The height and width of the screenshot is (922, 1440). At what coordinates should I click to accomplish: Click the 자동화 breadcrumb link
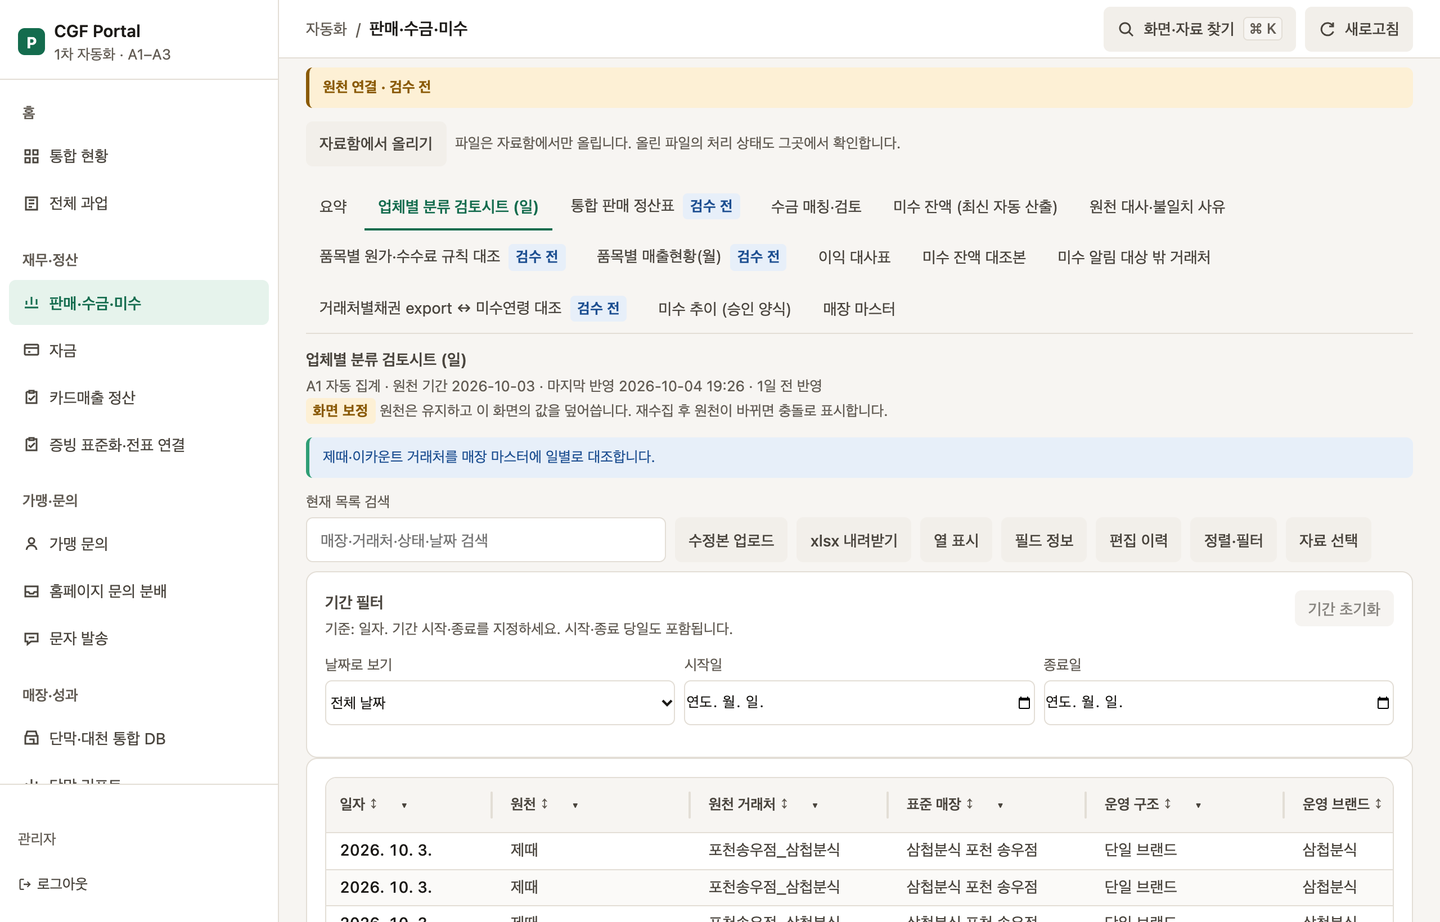tap(326, 29)
